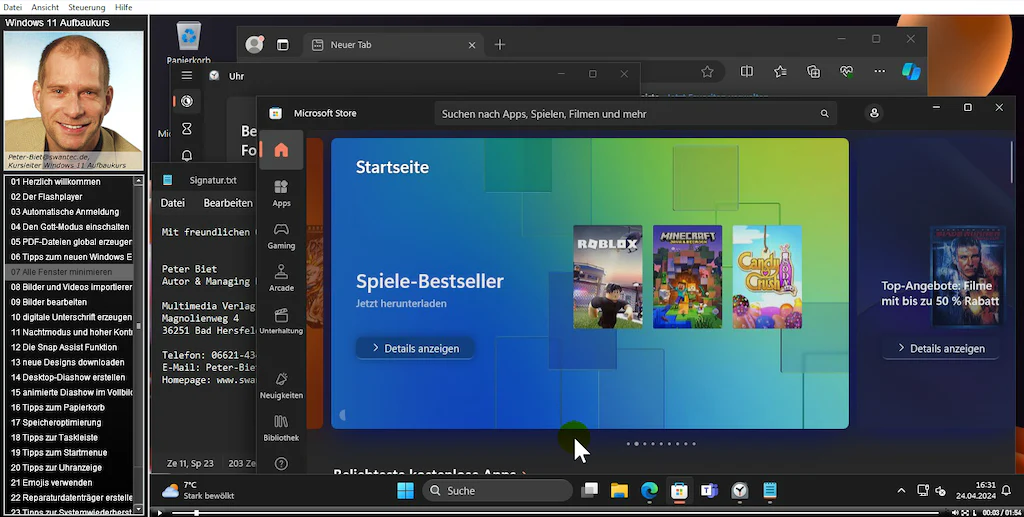Click the help question mark icon in Store
This screenshot has width=1024, height=517.
[x=281, y=464]
